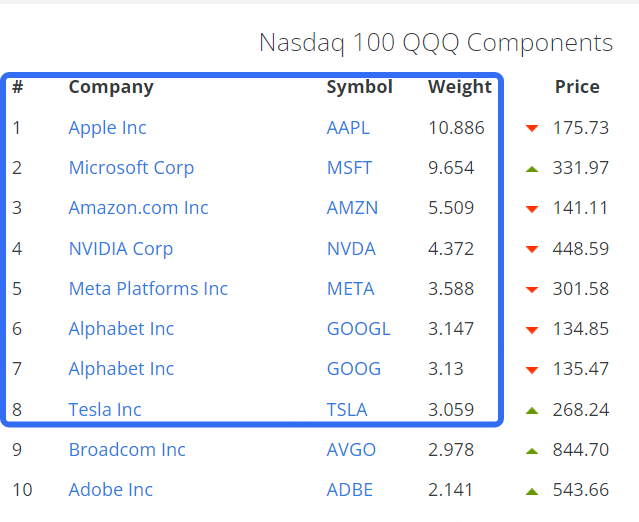Screen dimensions: 639x522
Task: Click the GOOGL ticker symbol
Action: 358,329
